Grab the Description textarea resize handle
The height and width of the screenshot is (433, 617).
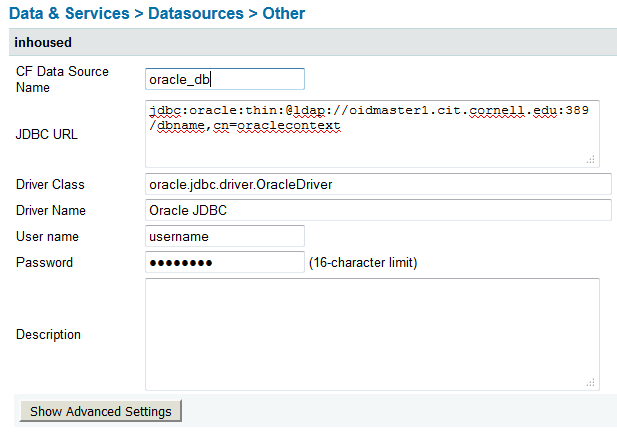point(591,383)
